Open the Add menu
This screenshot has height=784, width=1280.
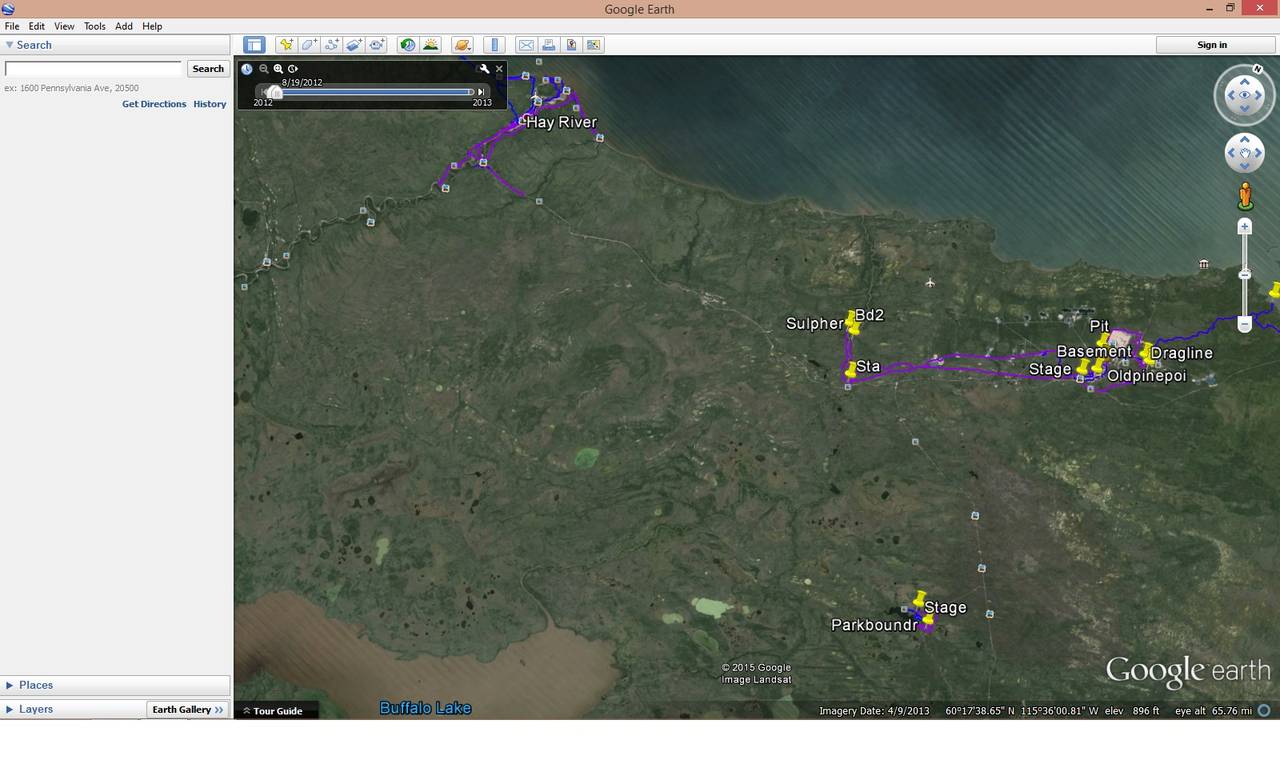click(x=124, y=26)
